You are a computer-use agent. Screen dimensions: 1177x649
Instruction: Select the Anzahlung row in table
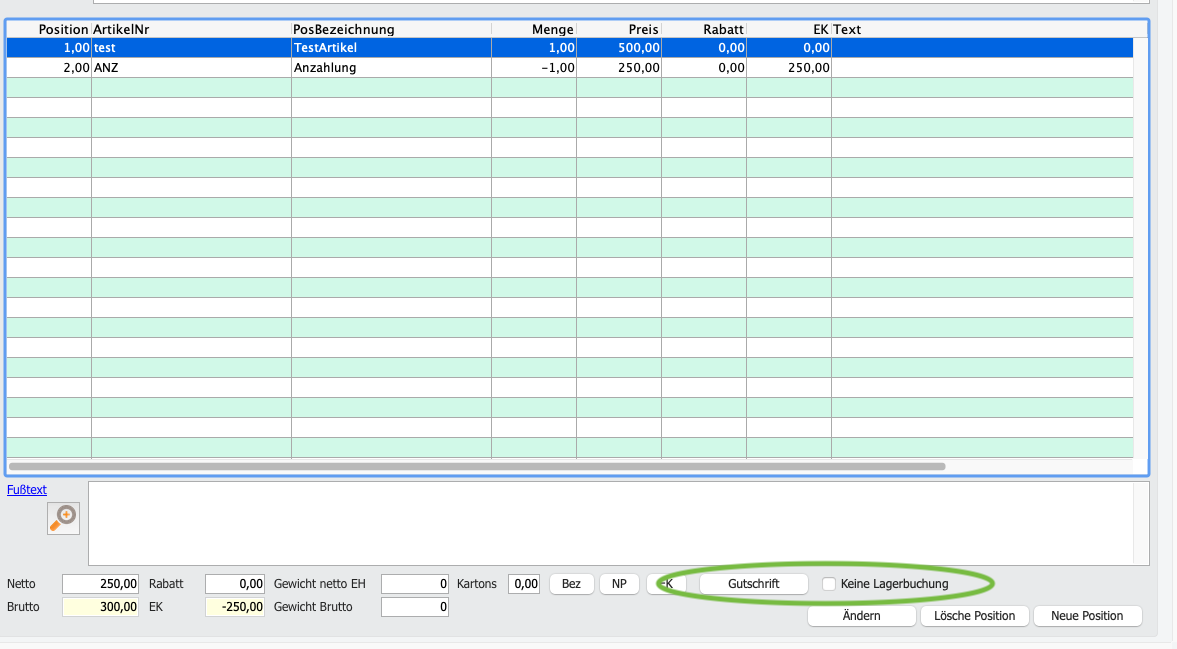570,68
